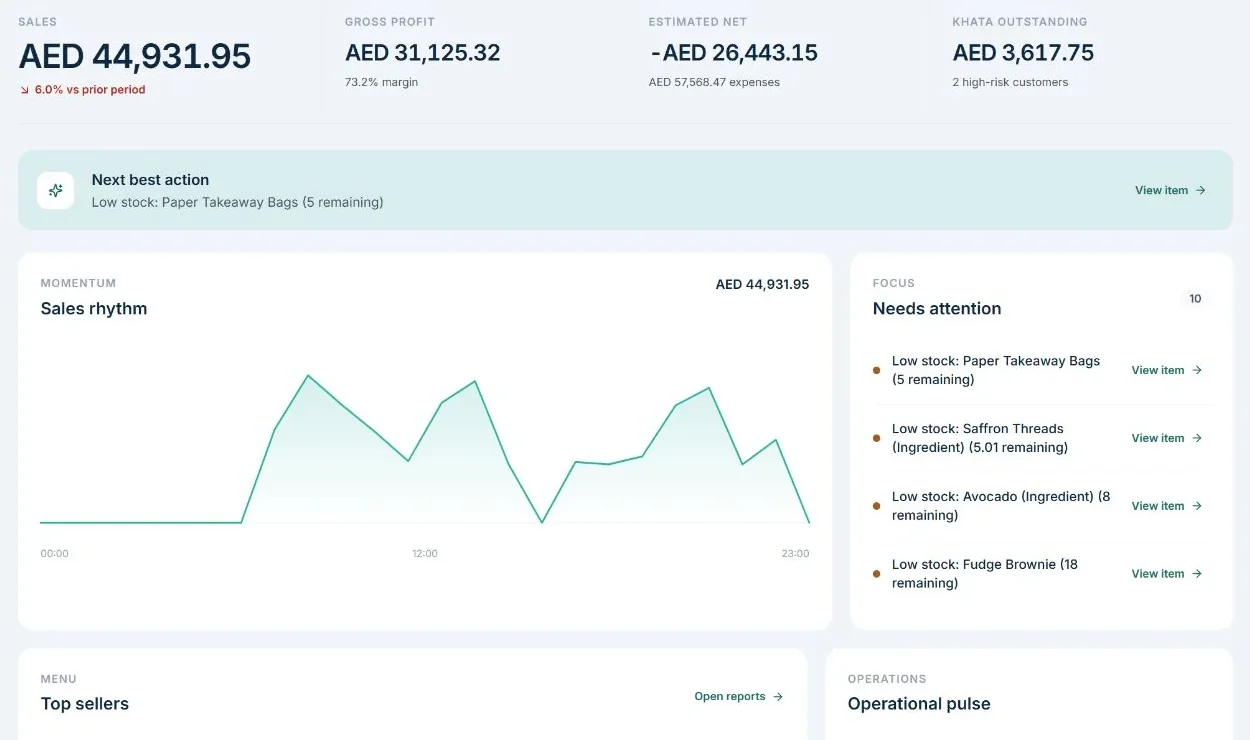This screenshot has width=1250, height=740.
Task: Click the 73.2% margin text
Action: (382, 82)
